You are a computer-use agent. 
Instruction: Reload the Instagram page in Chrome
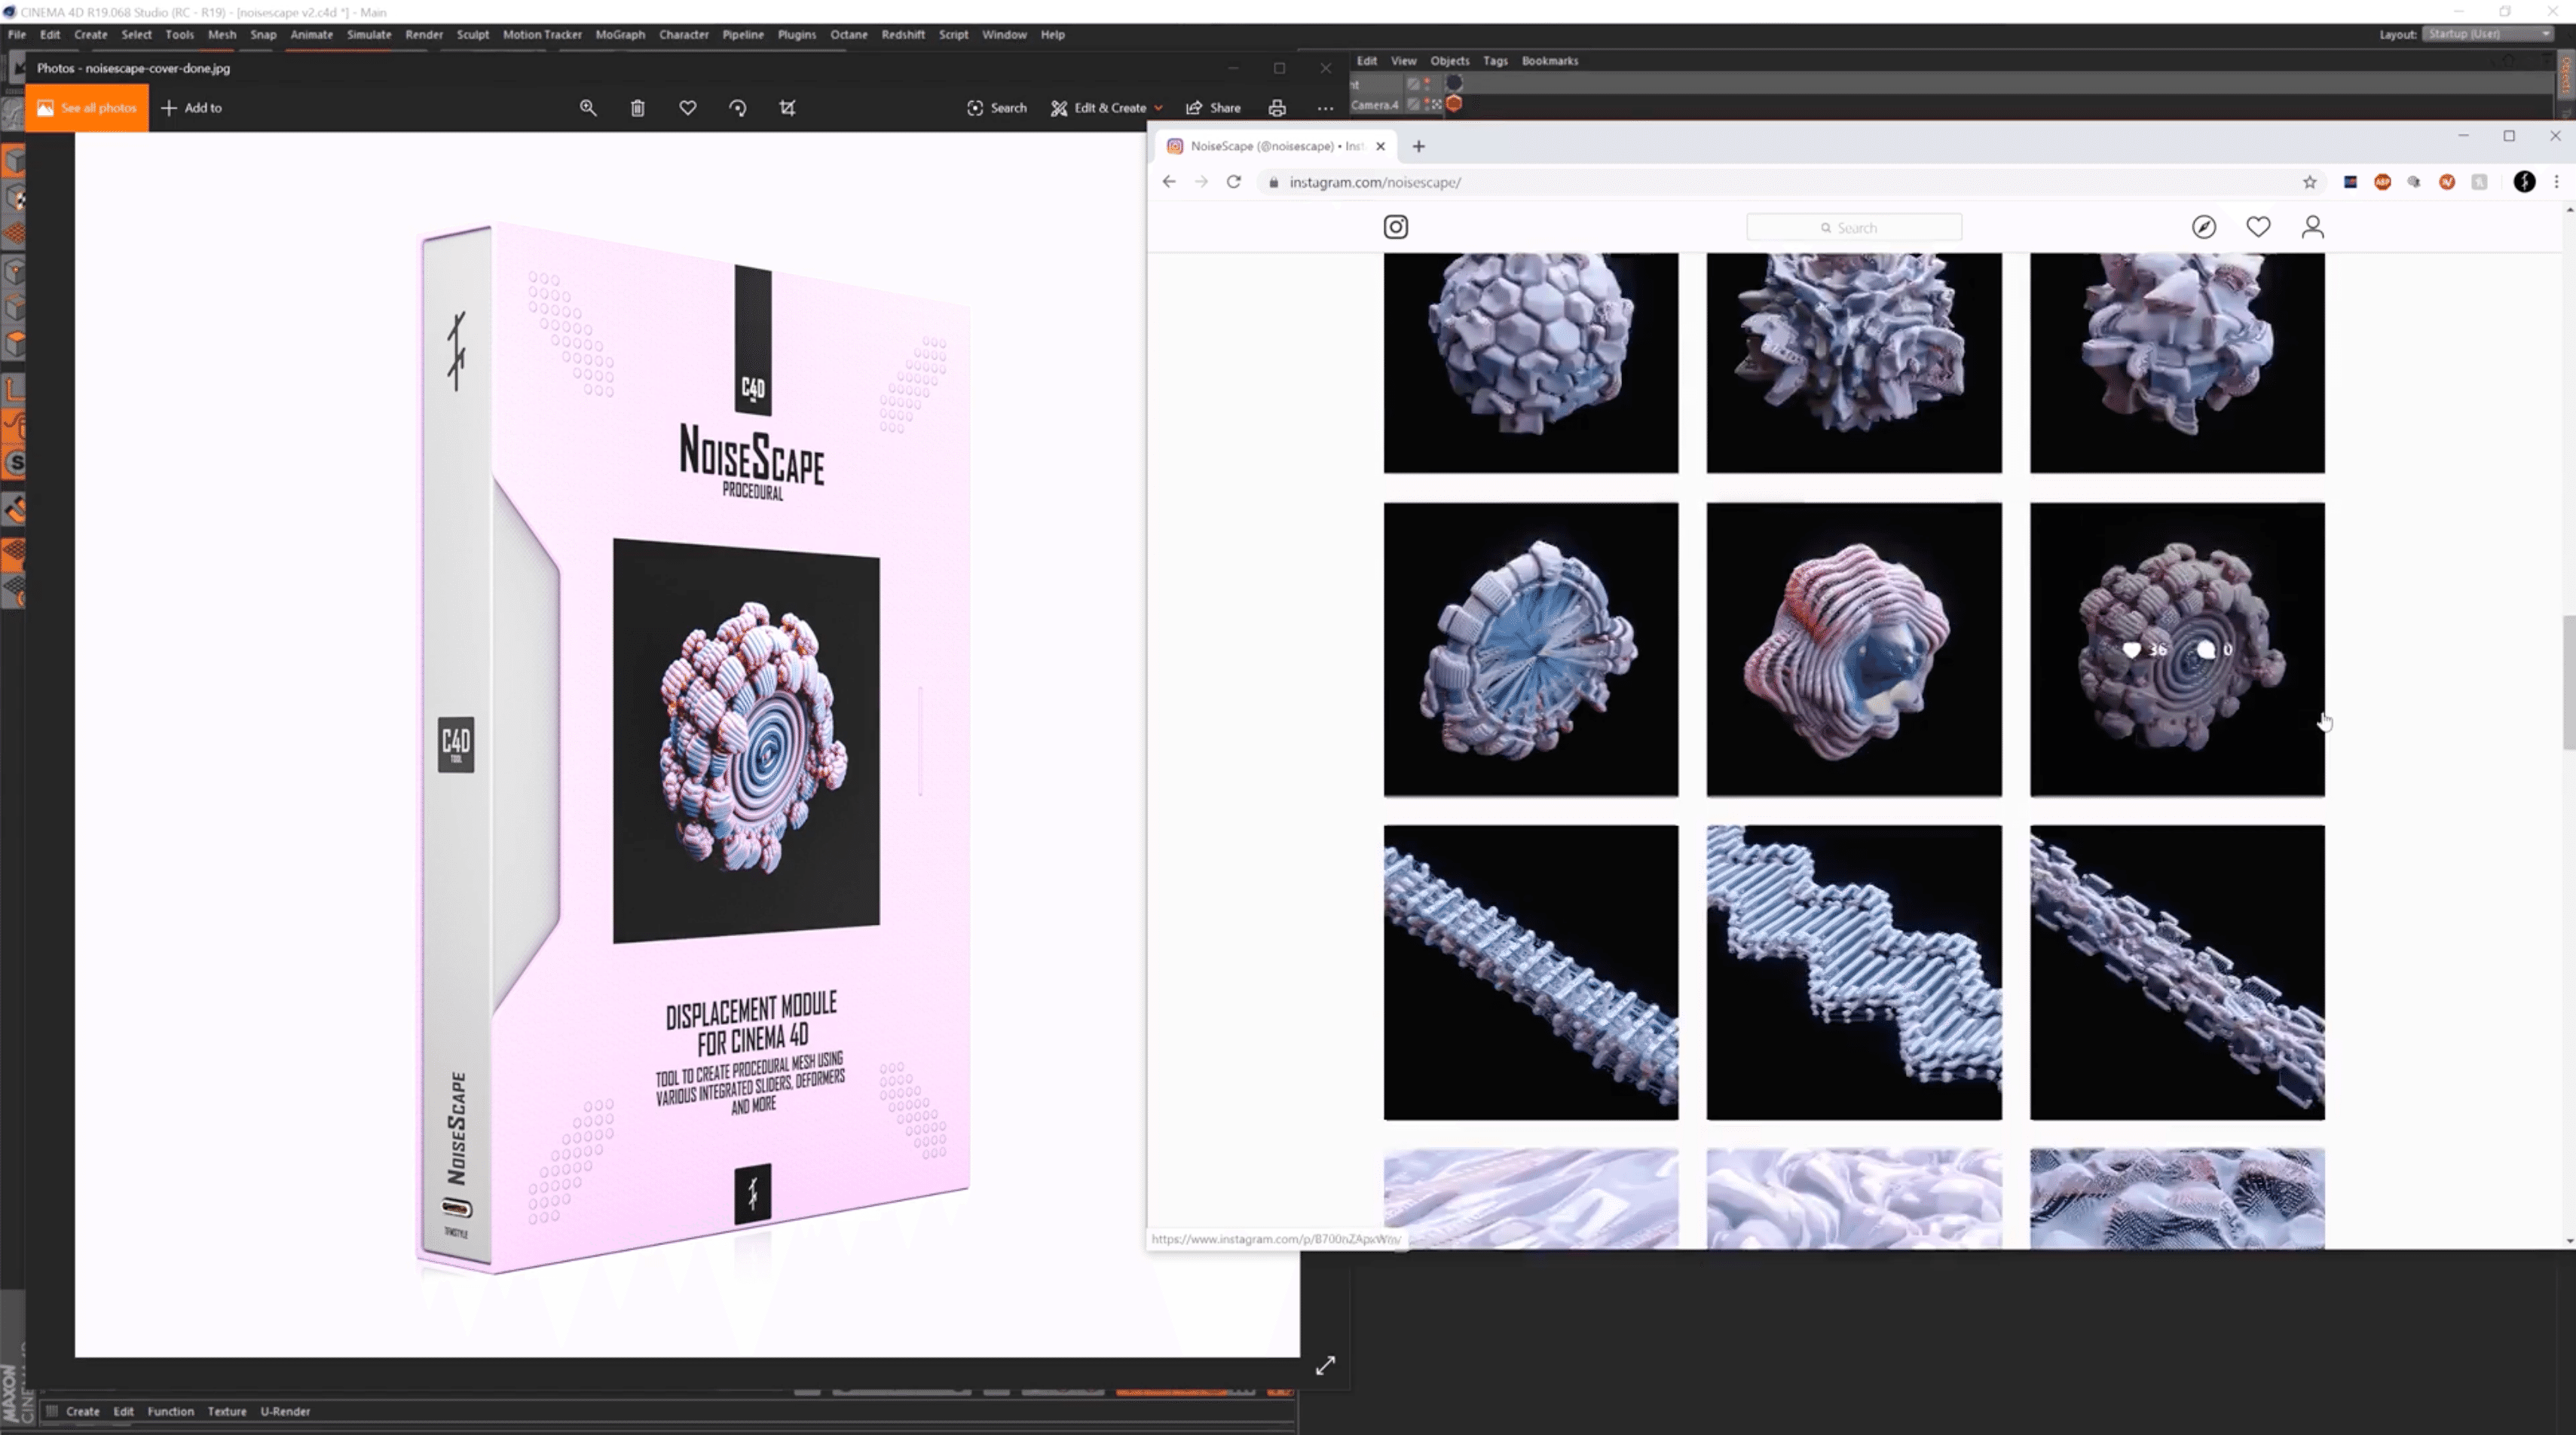pyautogui.click(x=1234, y=182)
